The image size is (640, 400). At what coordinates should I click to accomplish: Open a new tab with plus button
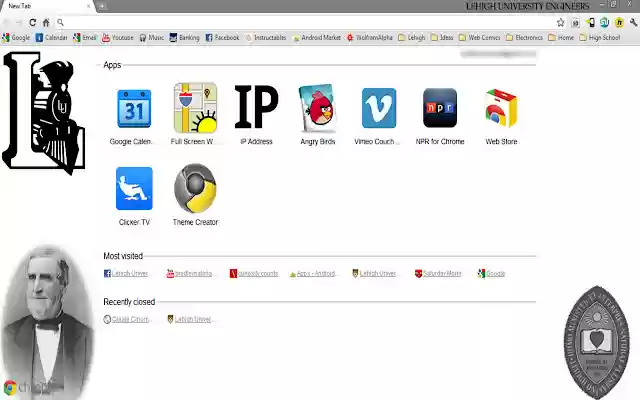pyautogui.click(x=102, y=6)
